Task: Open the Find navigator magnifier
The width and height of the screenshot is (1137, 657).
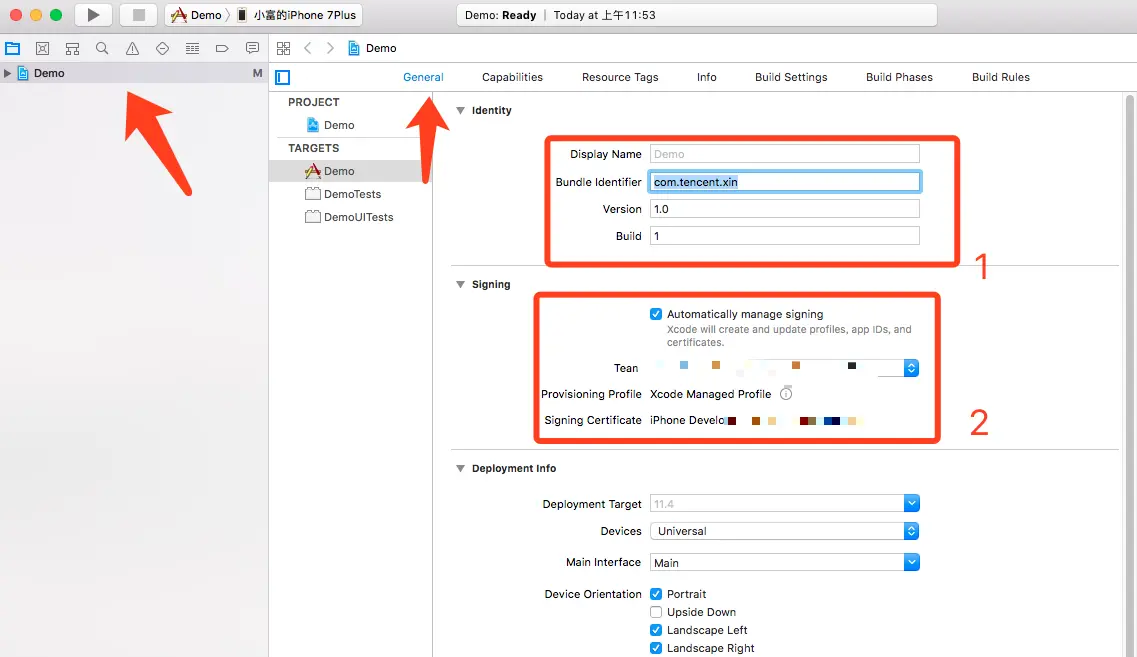Action: point(102,49)
